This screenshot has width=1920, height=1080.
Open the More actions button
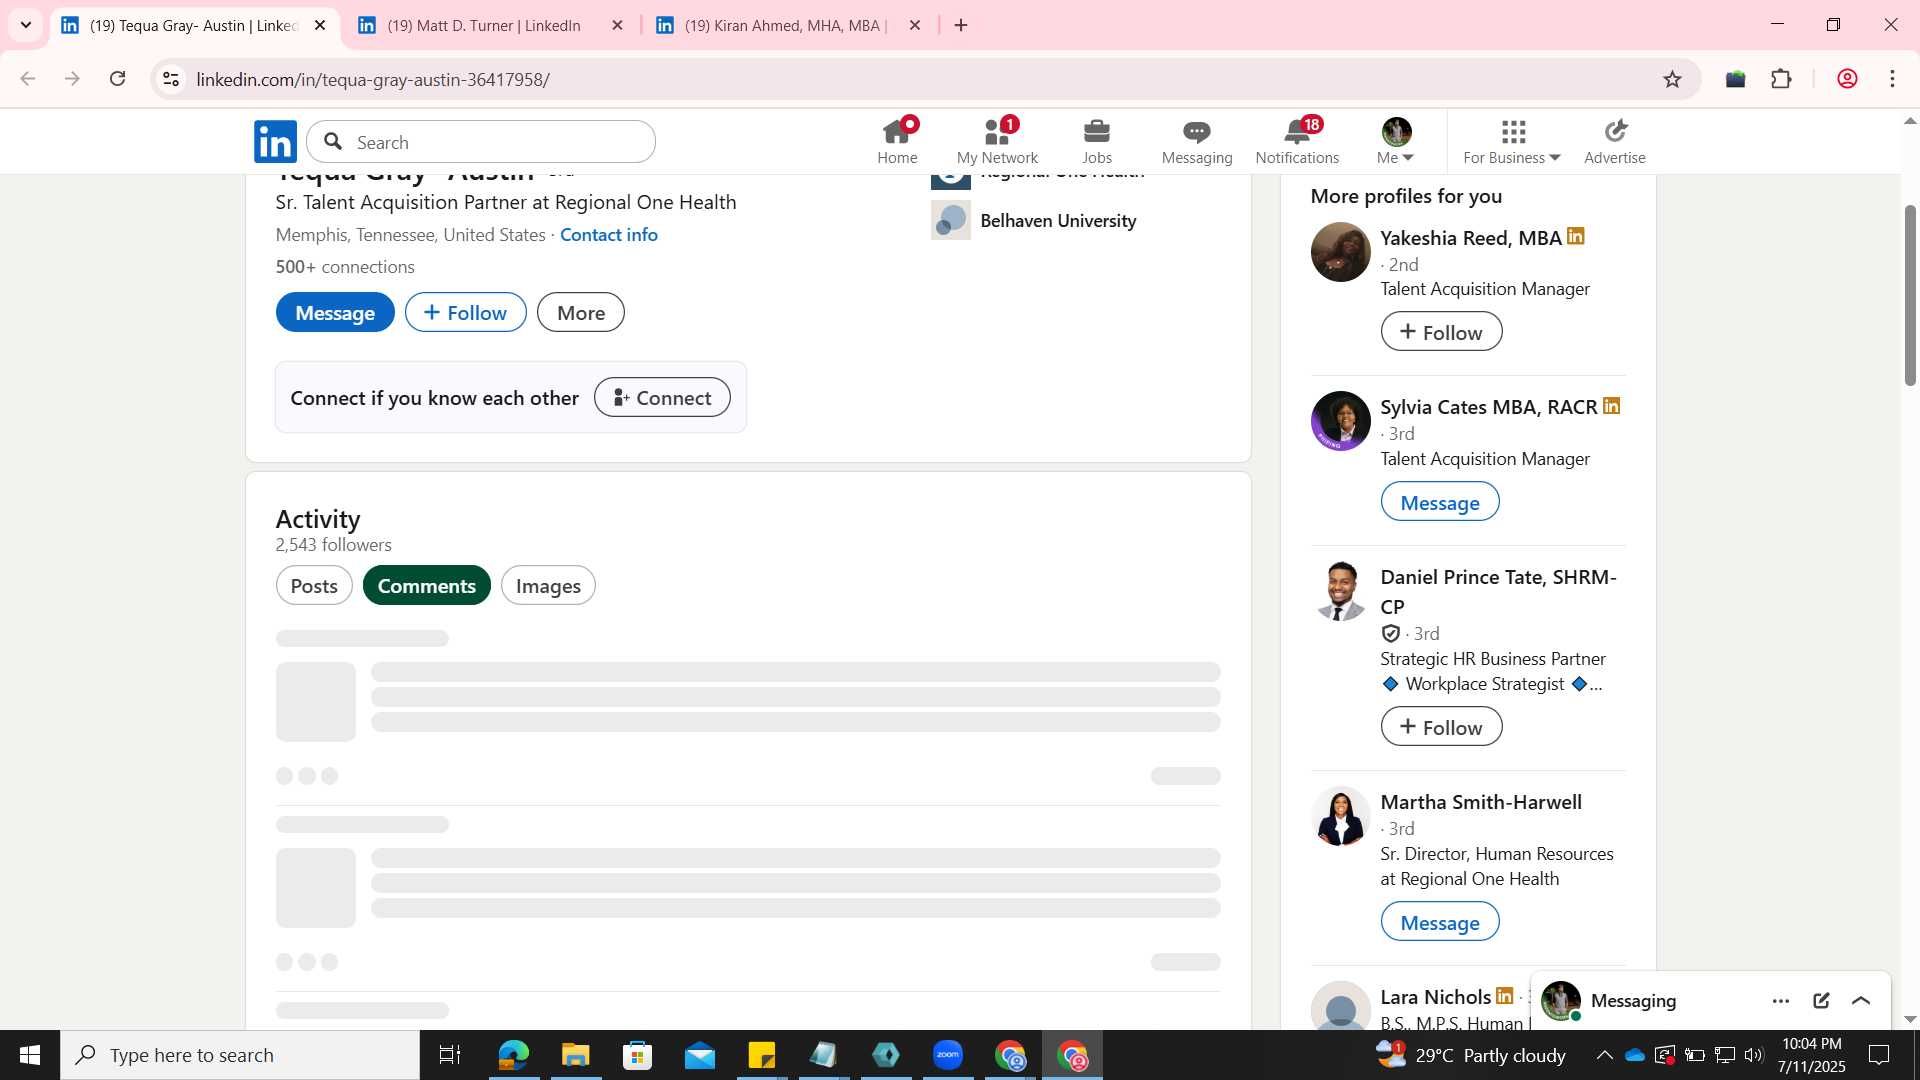pyautogui.click(x=580, y=312)
